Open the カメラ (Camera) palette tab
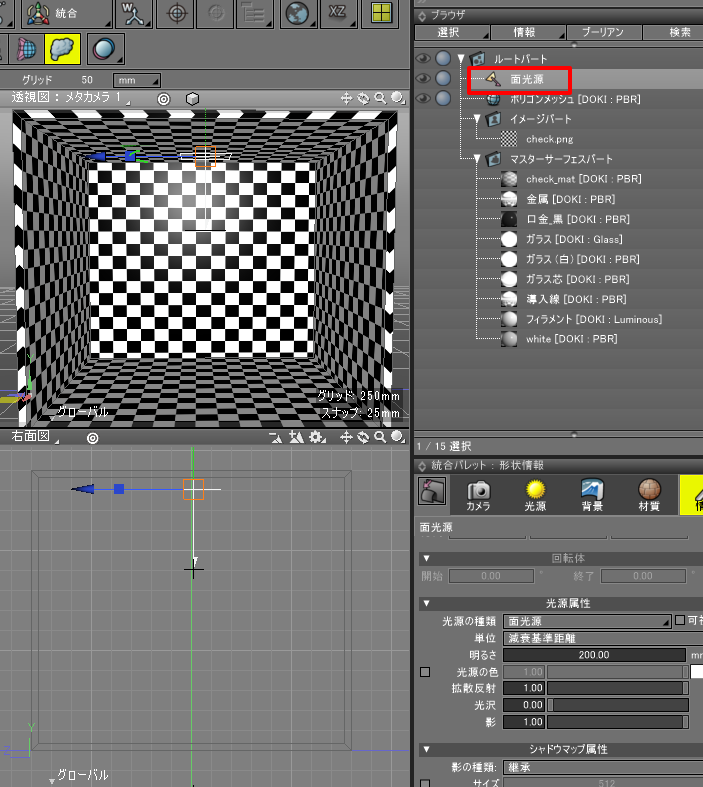This screenshot has width=703, height=787. [x=478, y=495]
